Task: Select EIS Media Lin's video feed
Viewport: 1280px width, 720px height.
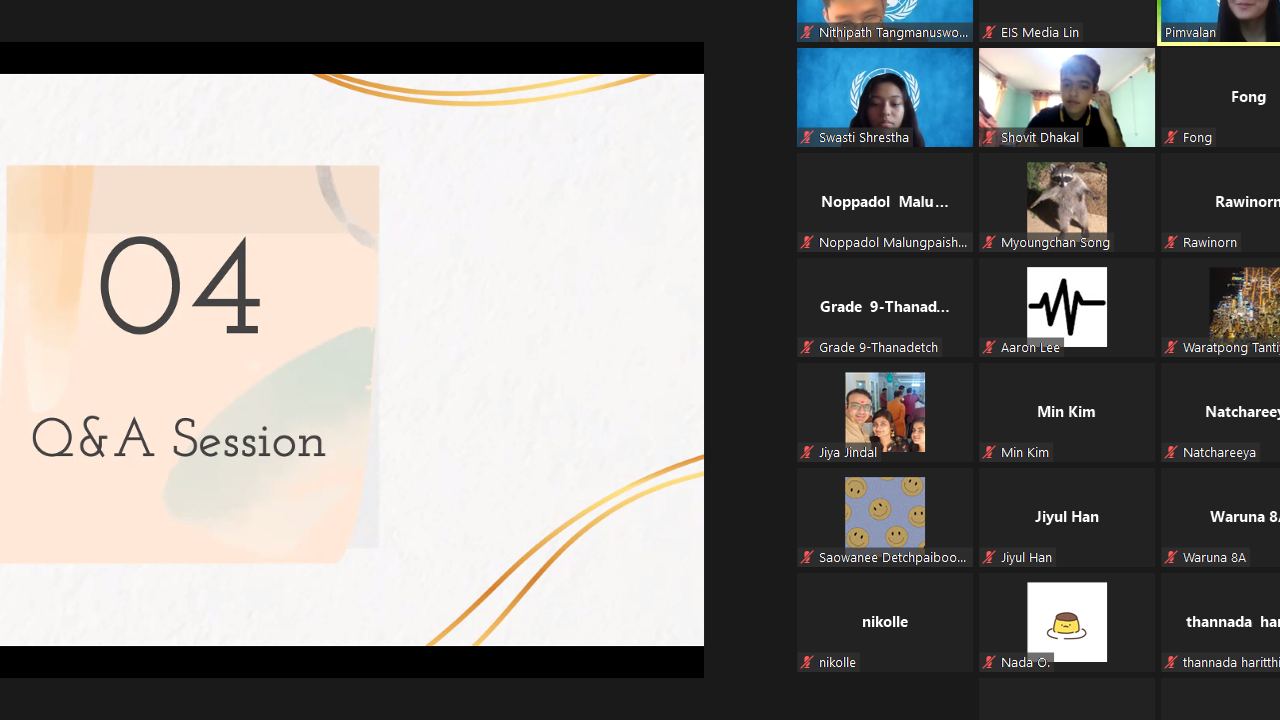Action: pyautogui.click(x=1067, y=21)
